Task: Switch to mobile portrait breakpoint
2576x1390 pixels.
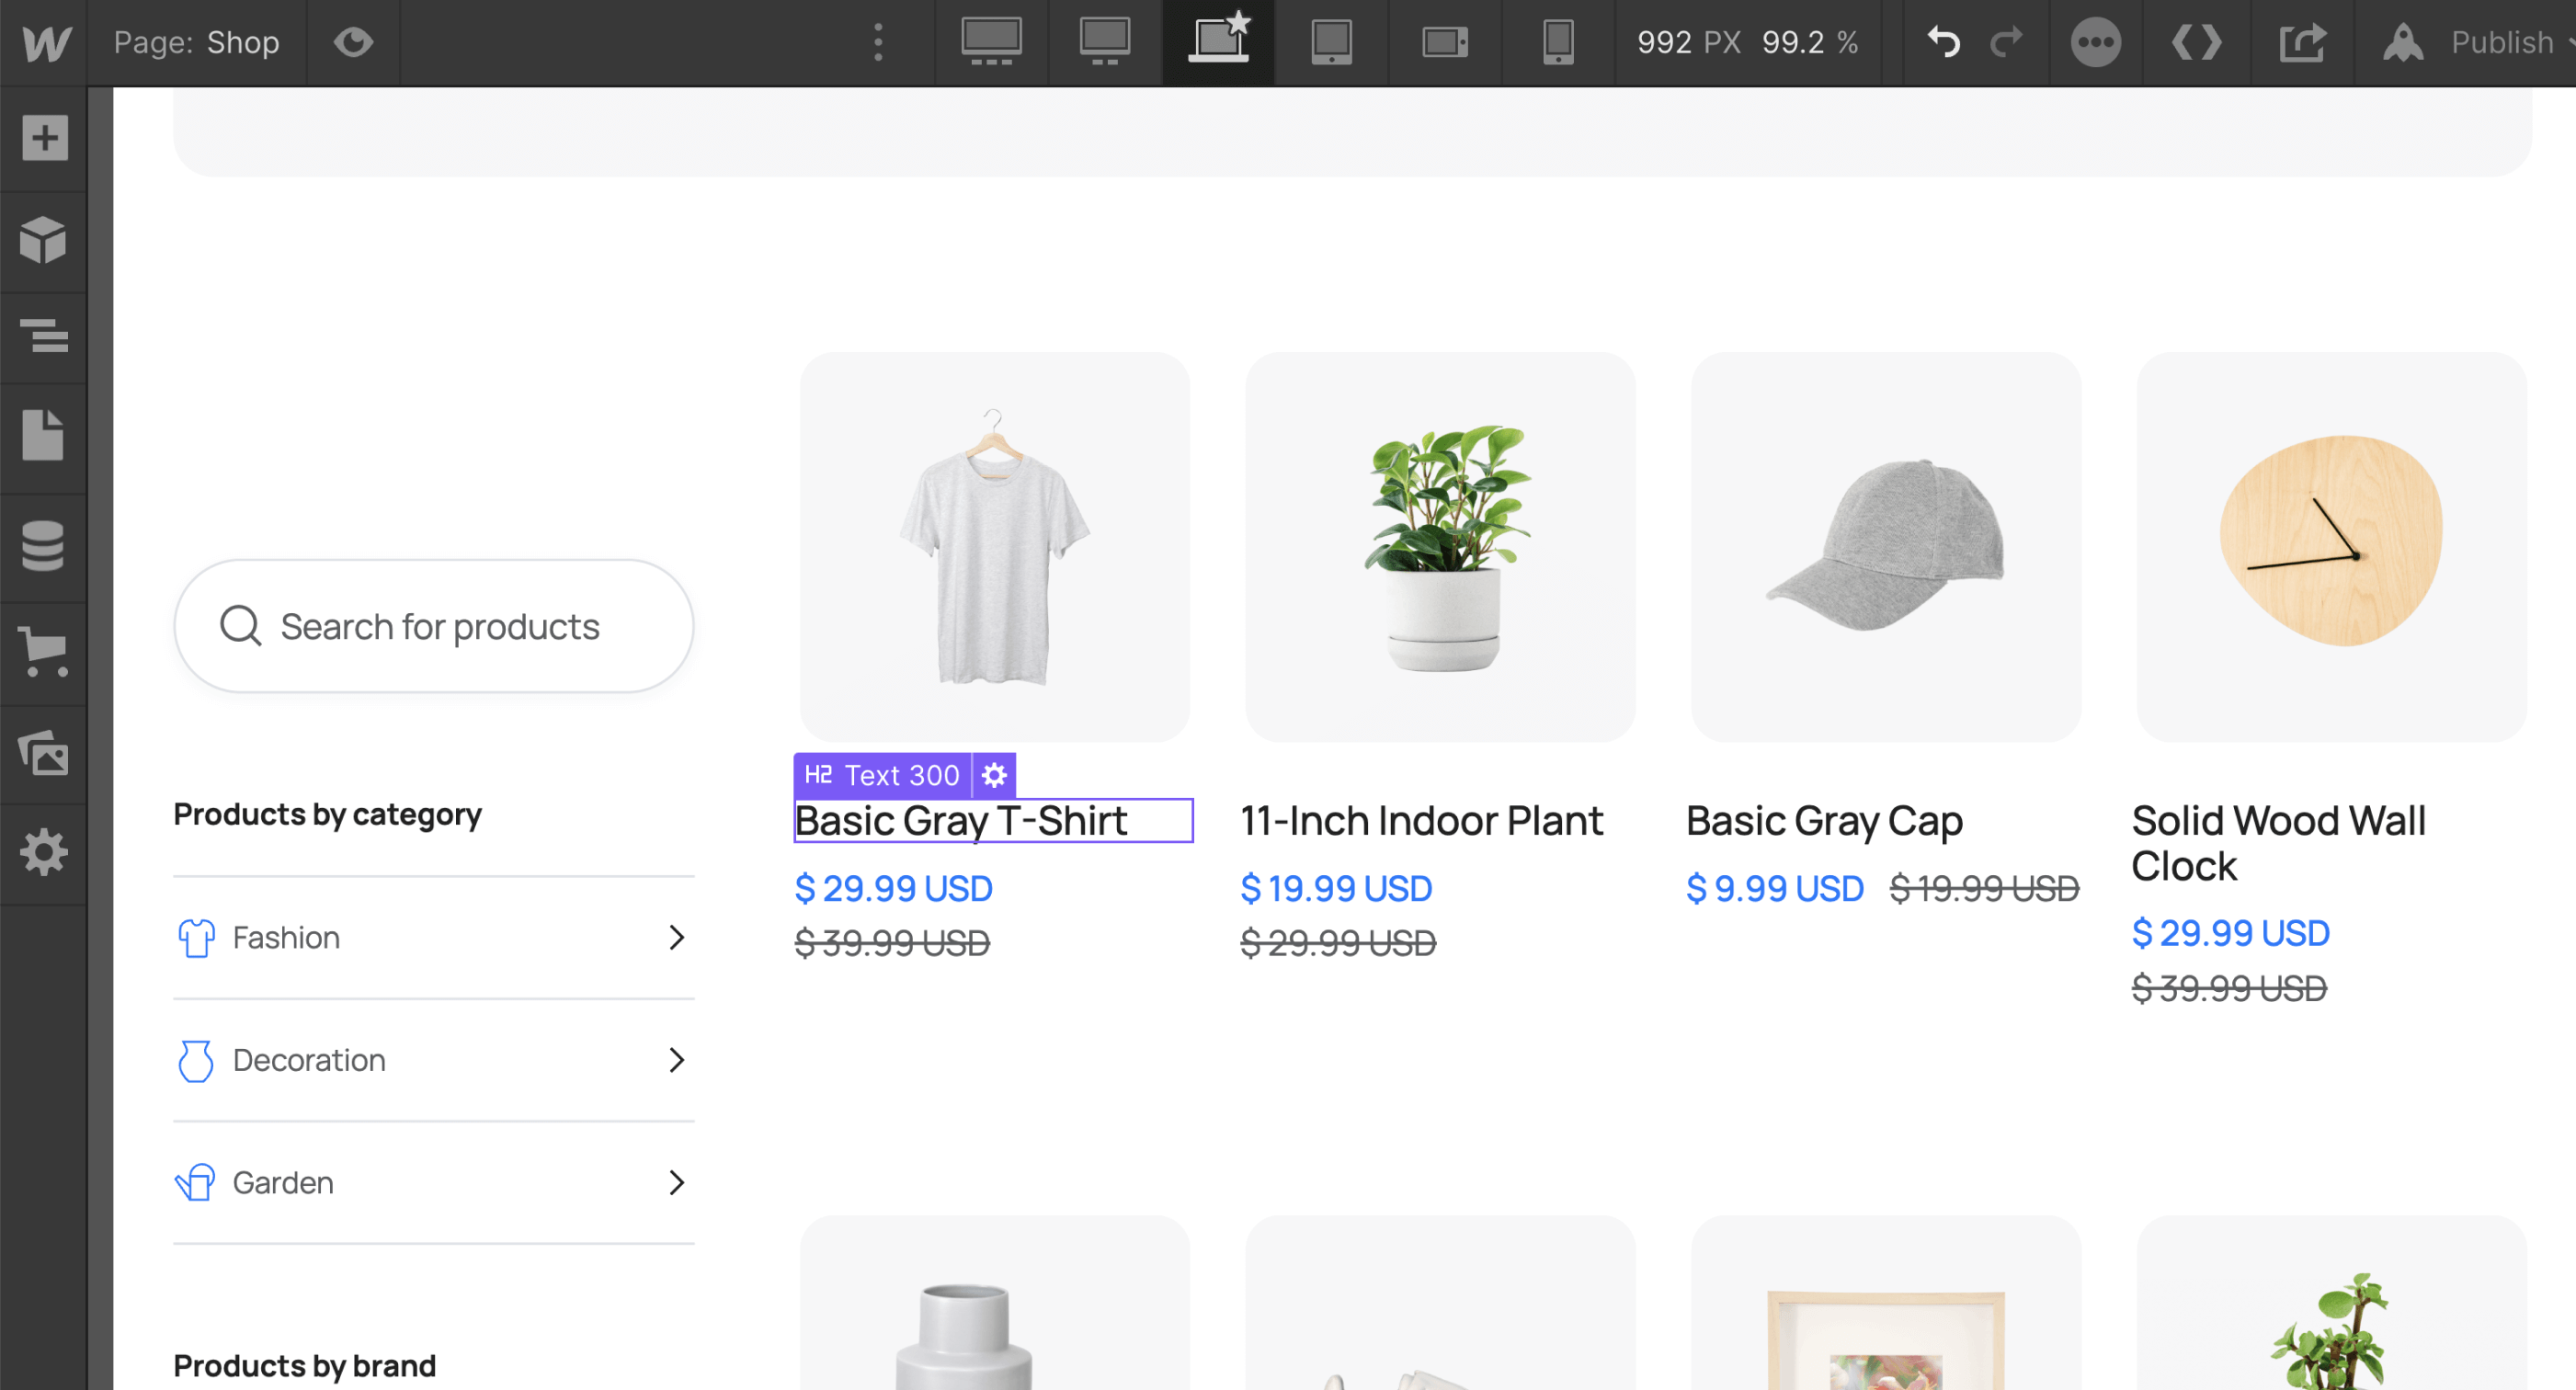Action: (x=1558, y=42)
